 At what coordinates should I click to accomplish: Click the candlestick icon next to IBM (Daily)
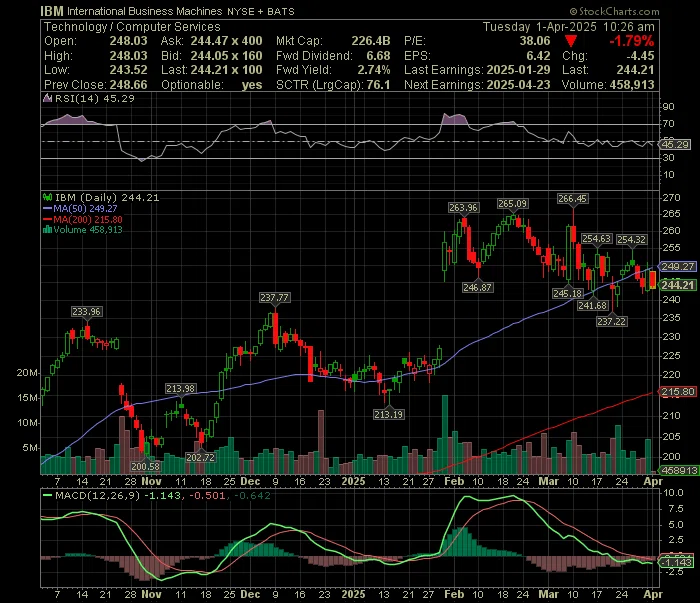(47, 197)
